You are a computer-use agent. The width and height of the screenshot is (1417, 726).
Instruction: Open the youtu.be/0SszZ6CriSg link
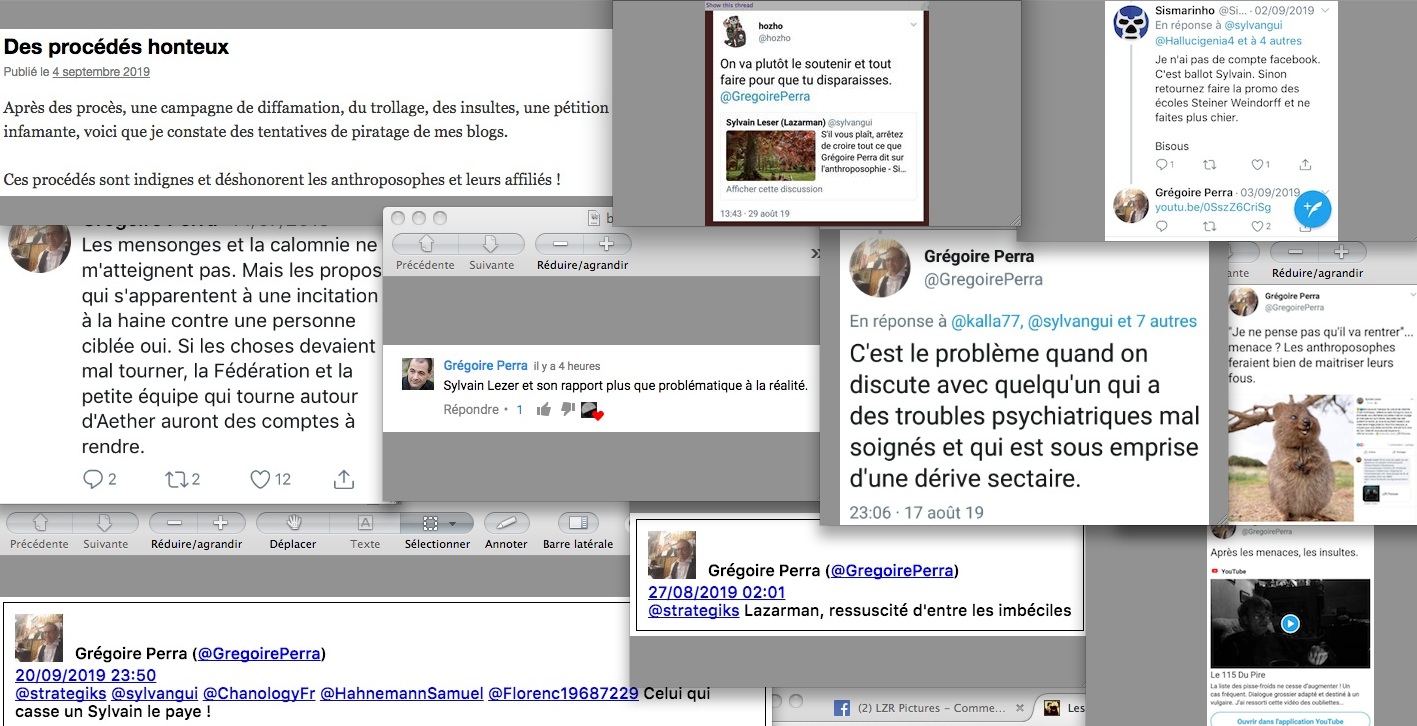point(1213,207)
